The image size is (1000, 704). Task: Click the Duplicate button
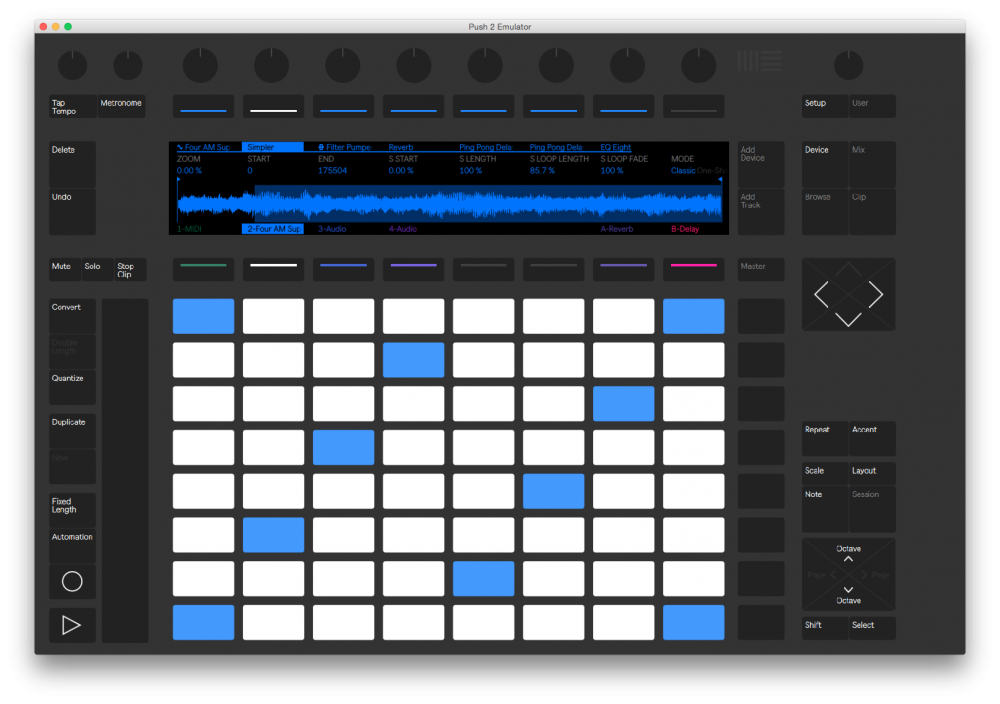[x=72, y=431]
